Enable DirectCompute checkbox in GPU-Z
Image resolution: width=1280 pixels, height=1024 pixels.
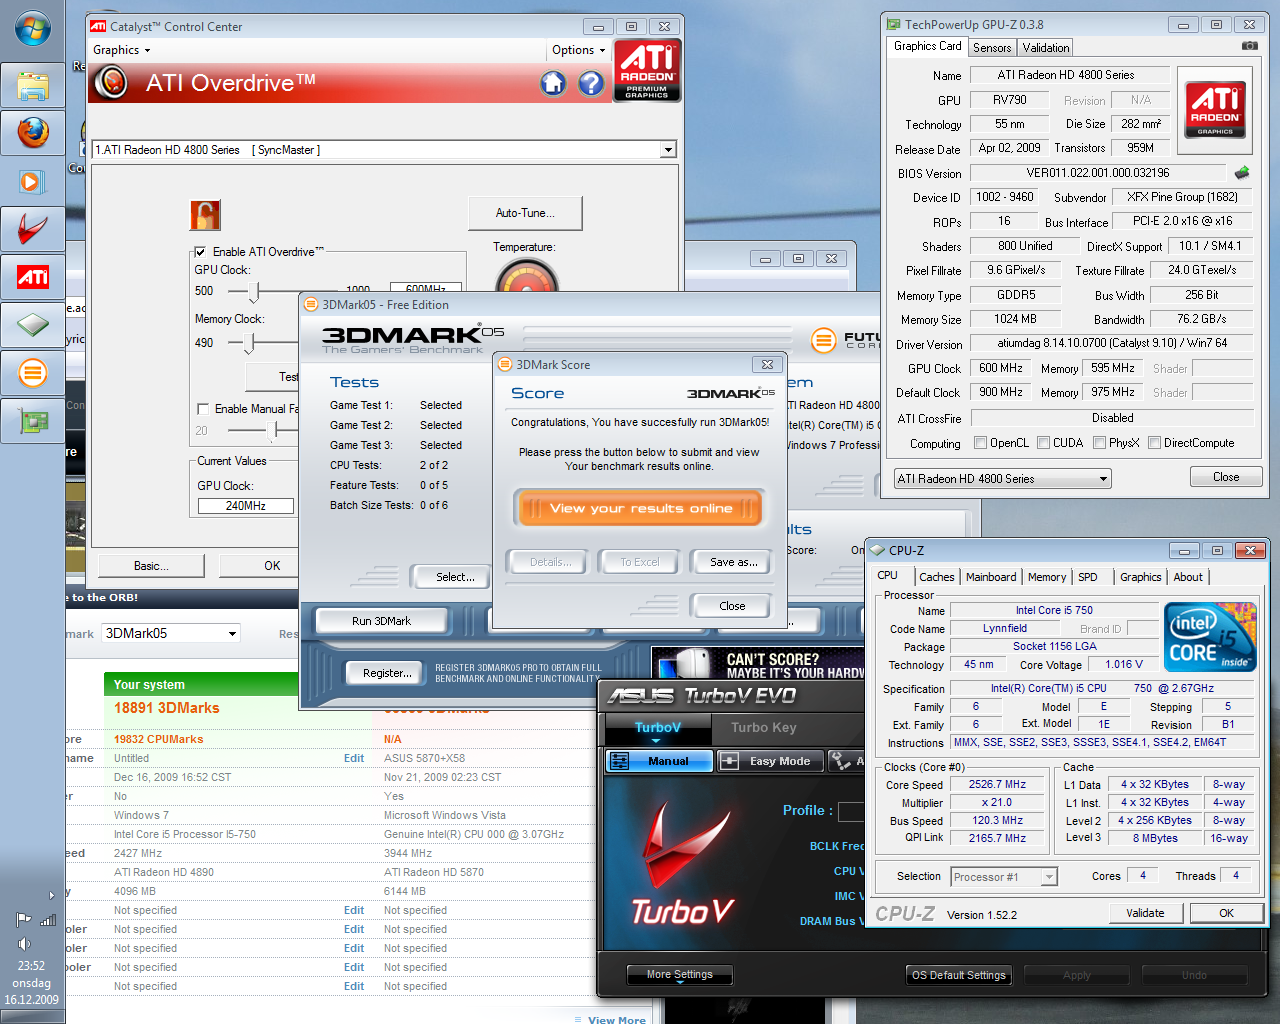click(1154, 443)
